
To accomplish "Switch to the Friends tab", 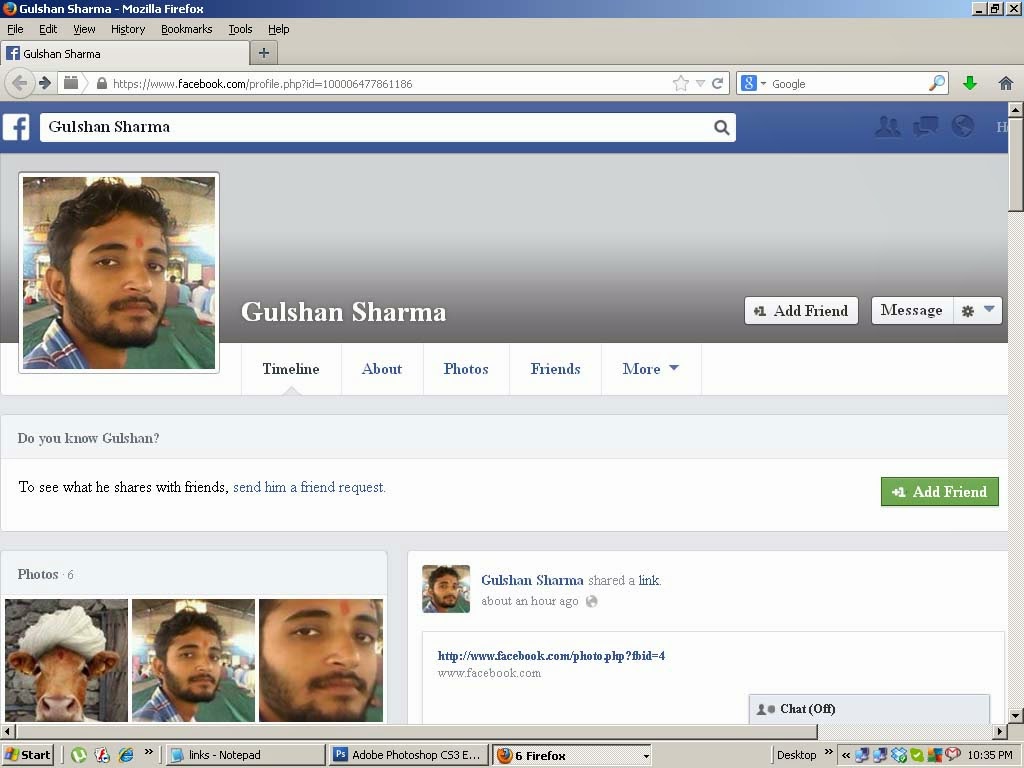I will pos(555,369).
